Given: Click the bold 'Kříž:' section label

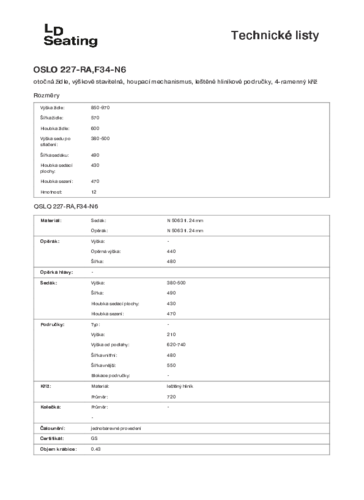Looking at the screenshot, I should coord(46,386).
